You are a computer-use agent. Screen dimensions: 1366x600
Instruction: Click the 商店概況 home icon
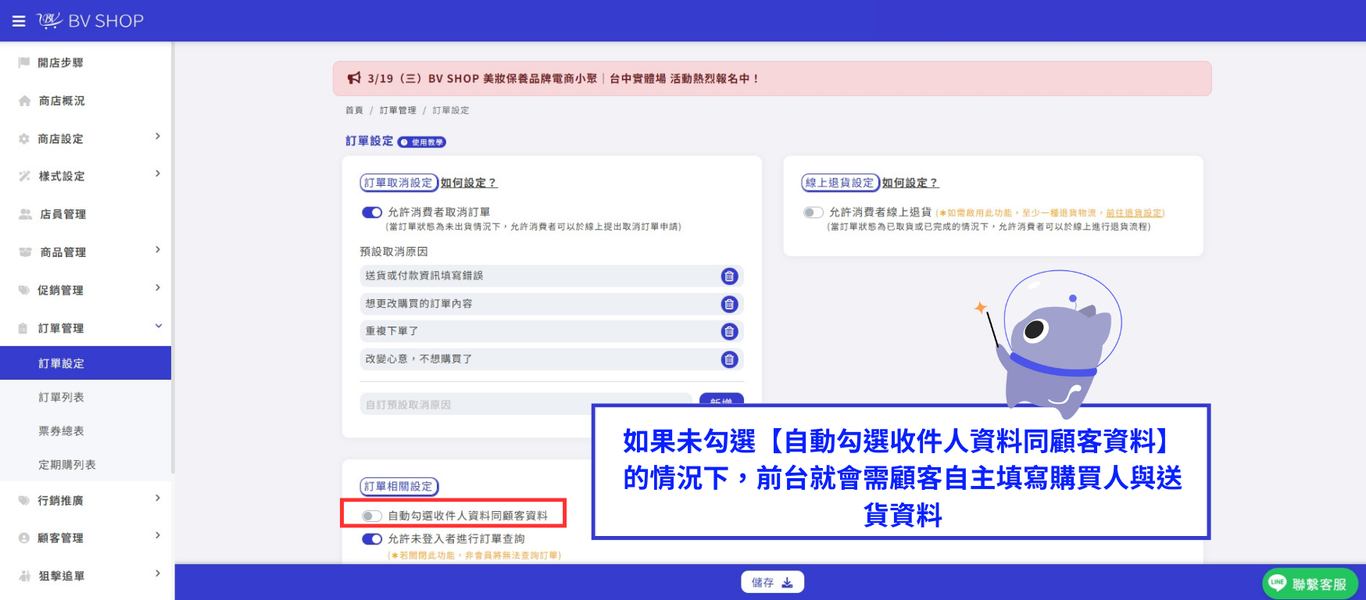pos(24,101)
